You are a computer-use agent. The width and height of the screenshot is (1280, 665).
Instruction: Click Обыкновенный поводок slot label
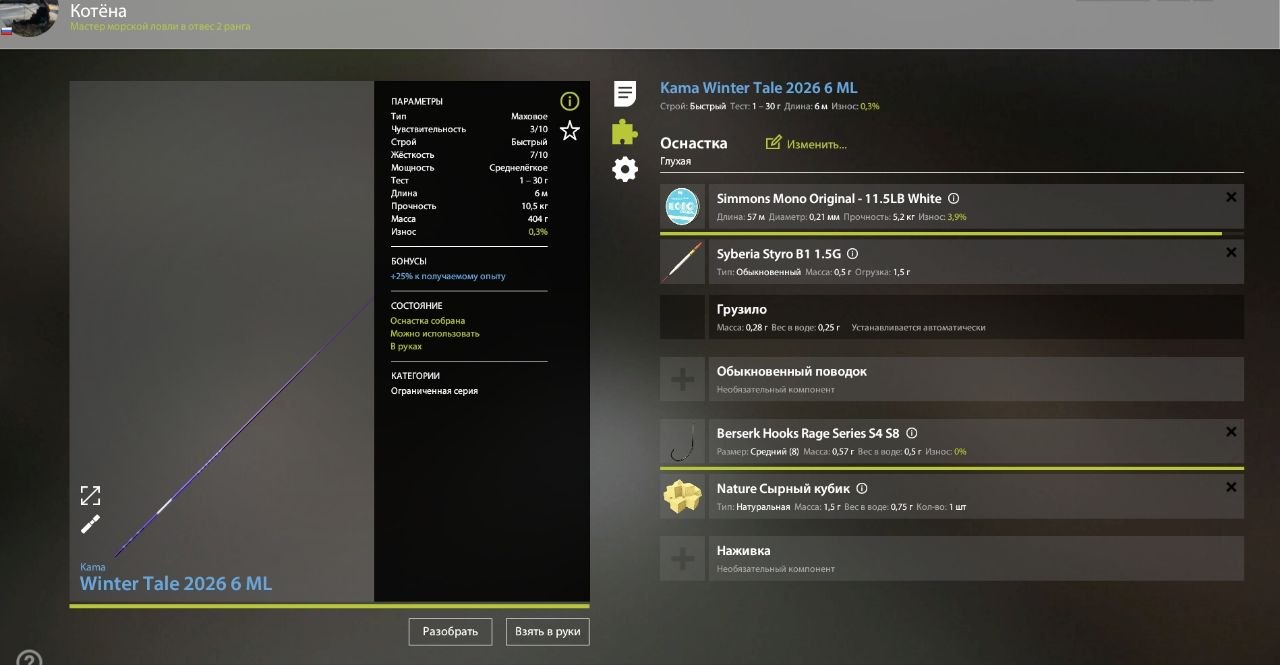click(792, 371)
